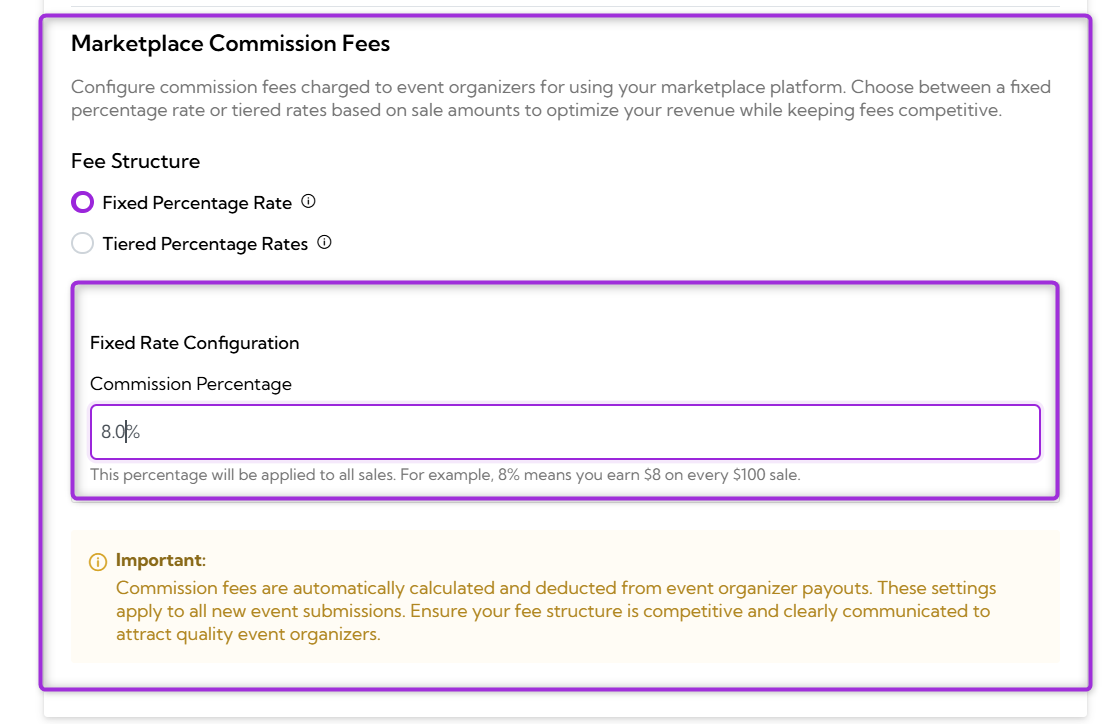
Task: Click the Tiered Percentage Rates label text
Action: point(204,243)
